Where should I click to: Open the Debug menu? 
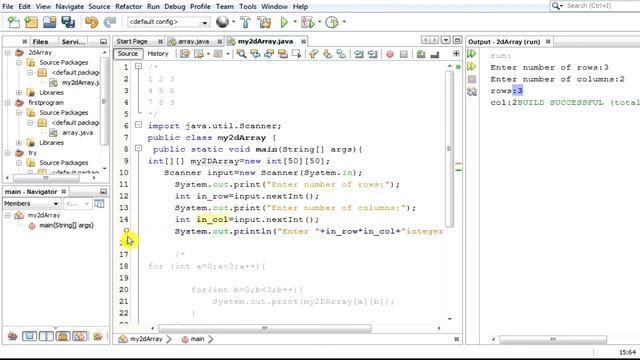(x=175, y=7)
